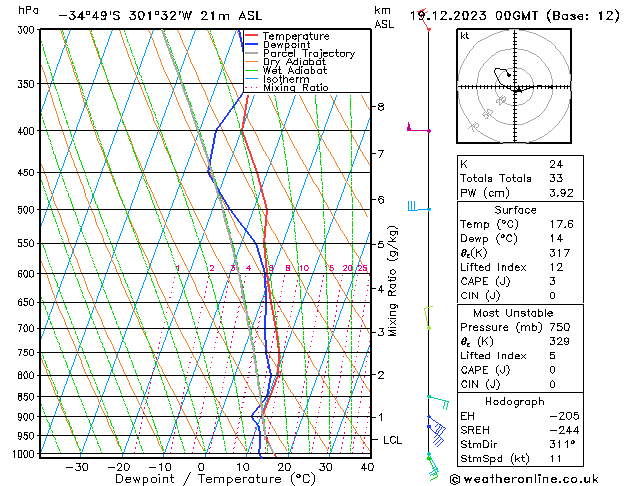Click the 'Mixing Ratio' legend label

pyautogui.click(x=296, y=87)
